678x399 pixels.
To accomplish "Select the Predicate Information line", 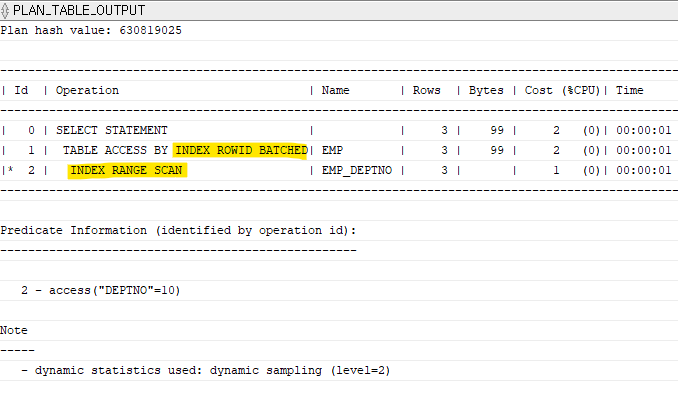I will tap(339, 230).
